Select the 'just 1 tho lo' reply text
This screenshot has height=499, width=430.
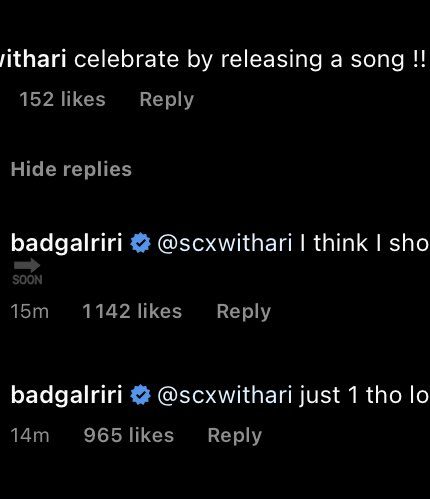coord(364,395)
